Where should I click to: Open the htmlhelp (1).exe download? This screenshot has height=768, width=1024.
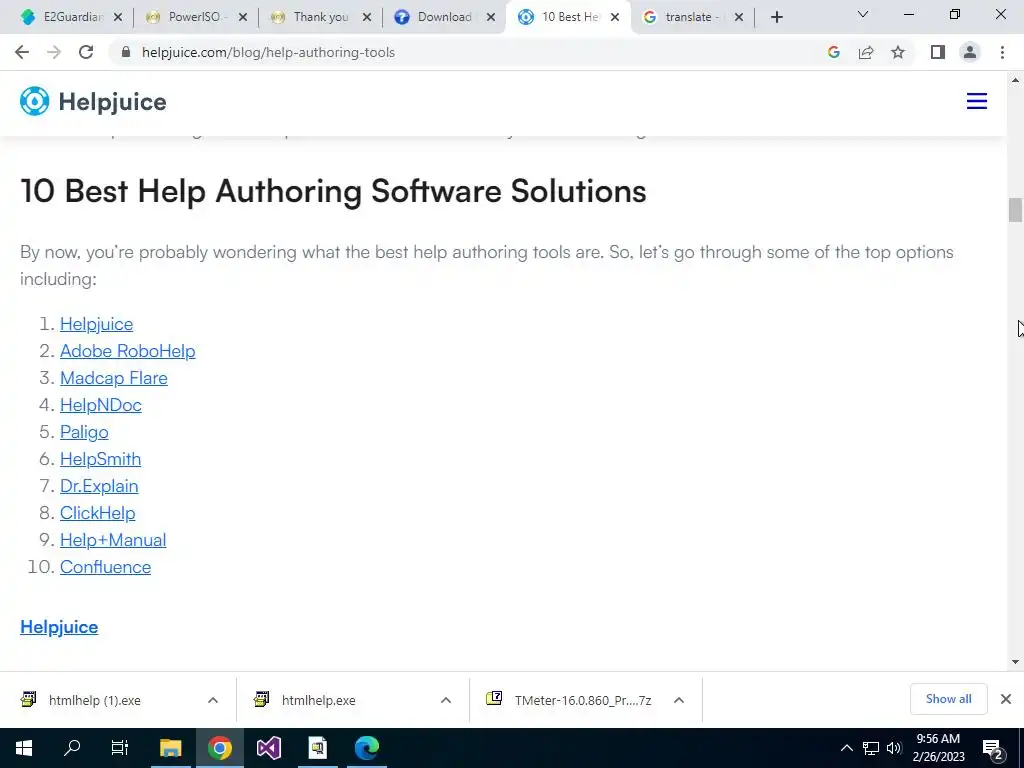(x=95, y=701)
